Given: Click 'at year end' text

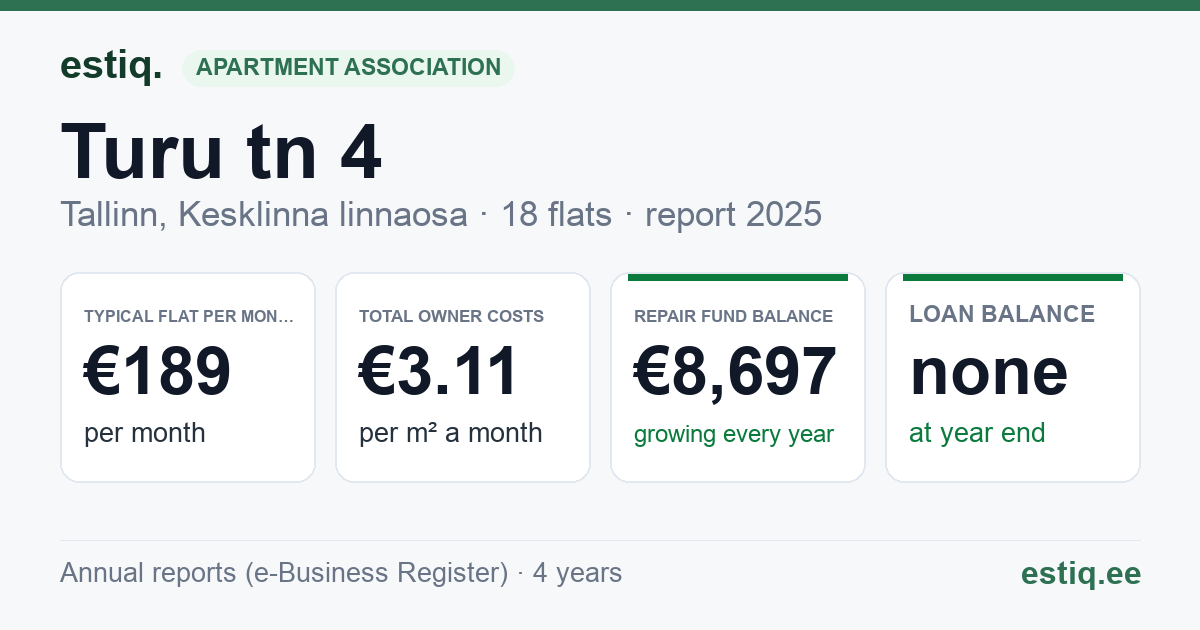Looking at the screenshot, I should [977, 433].
